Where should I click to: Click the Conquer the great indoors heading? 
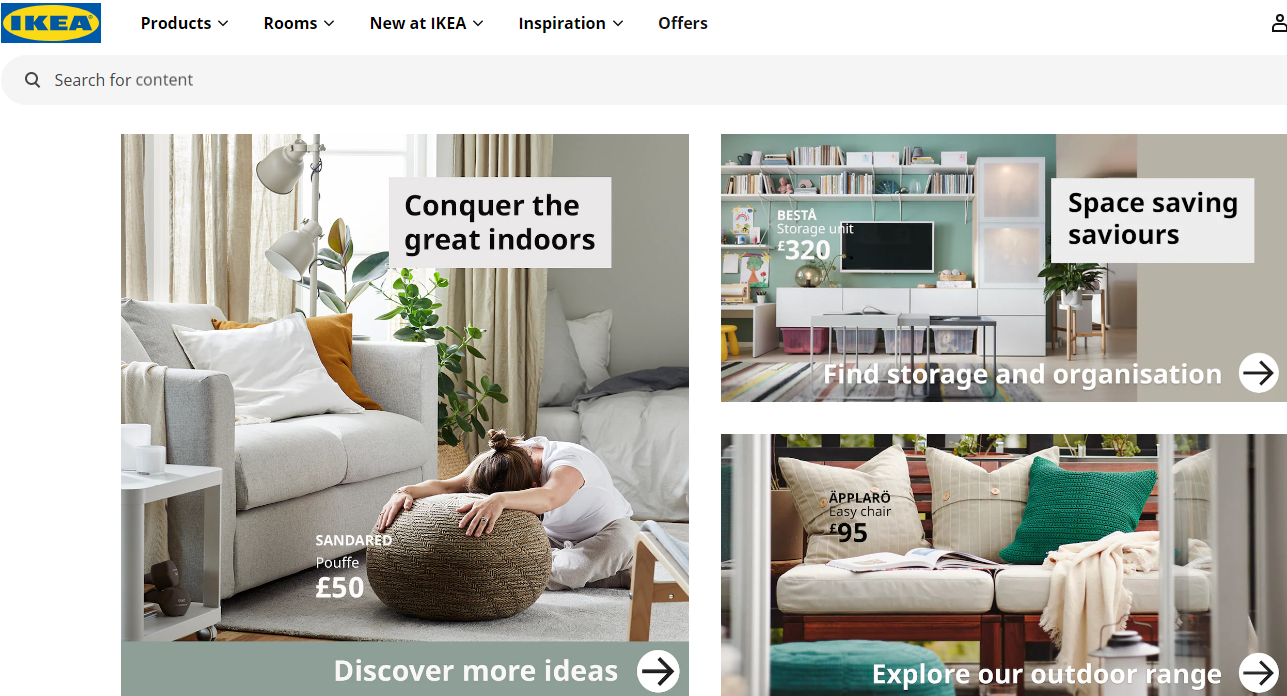pyautogui.click(x=499, y=222)
